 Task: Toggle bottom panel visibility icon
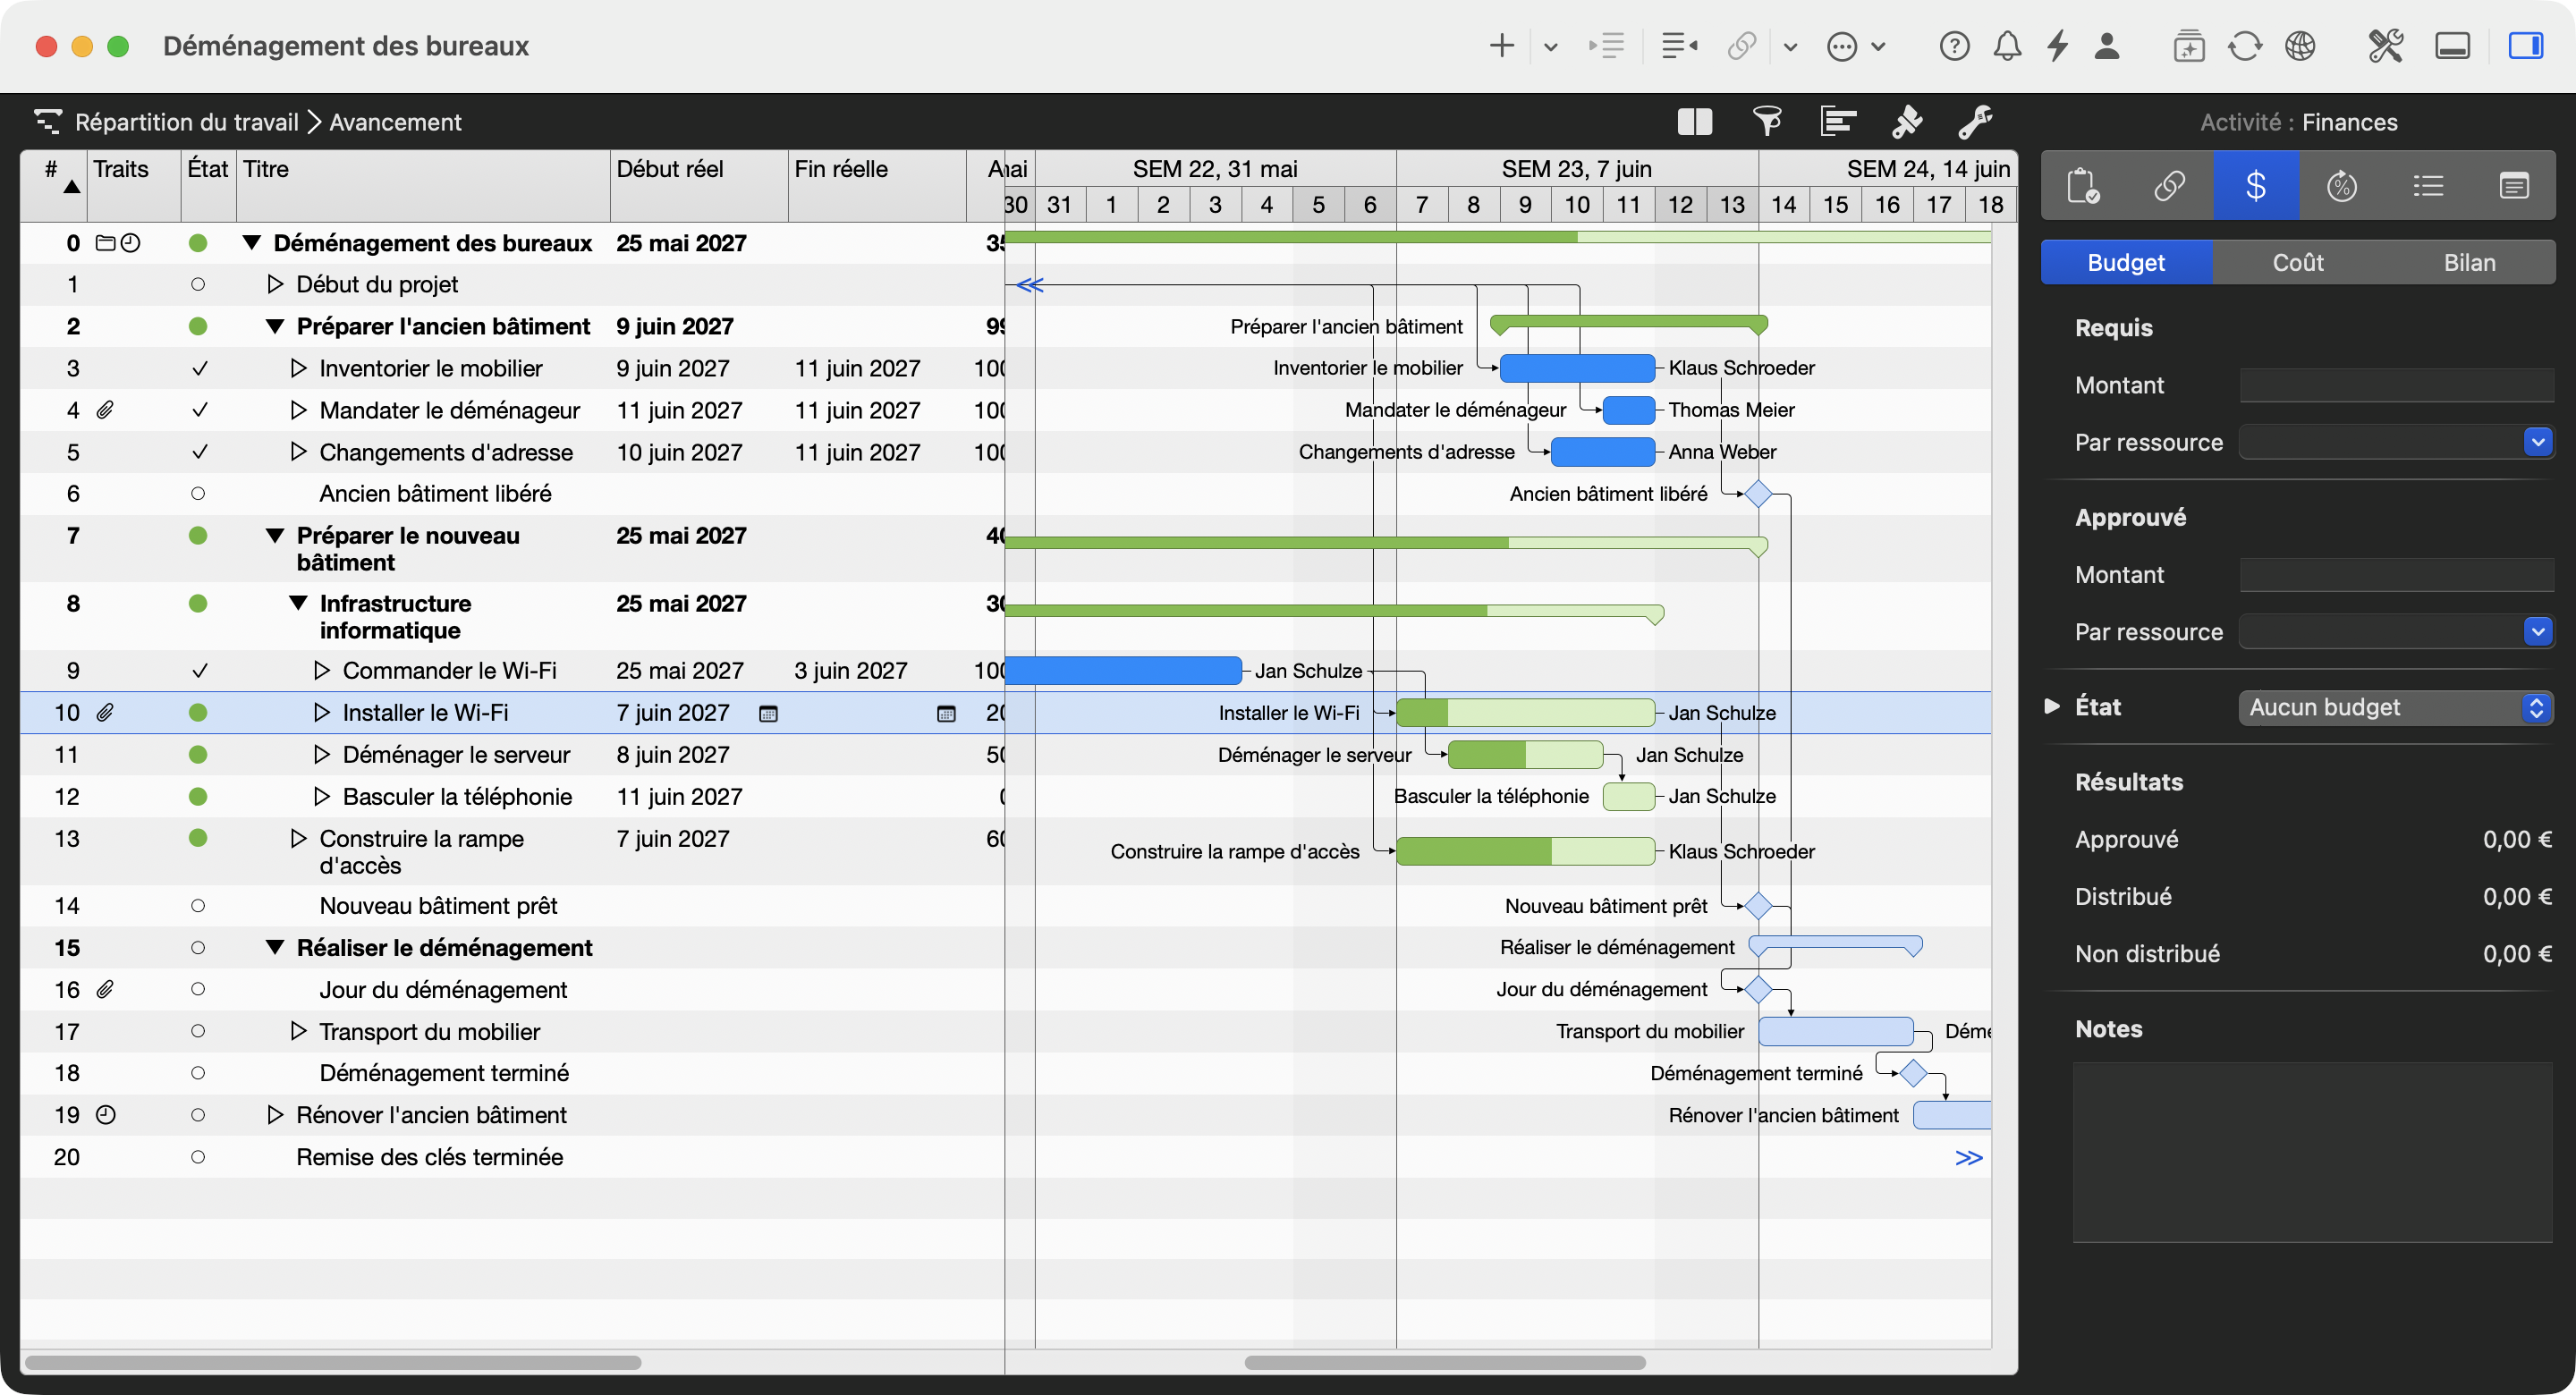coord(2452,46)
